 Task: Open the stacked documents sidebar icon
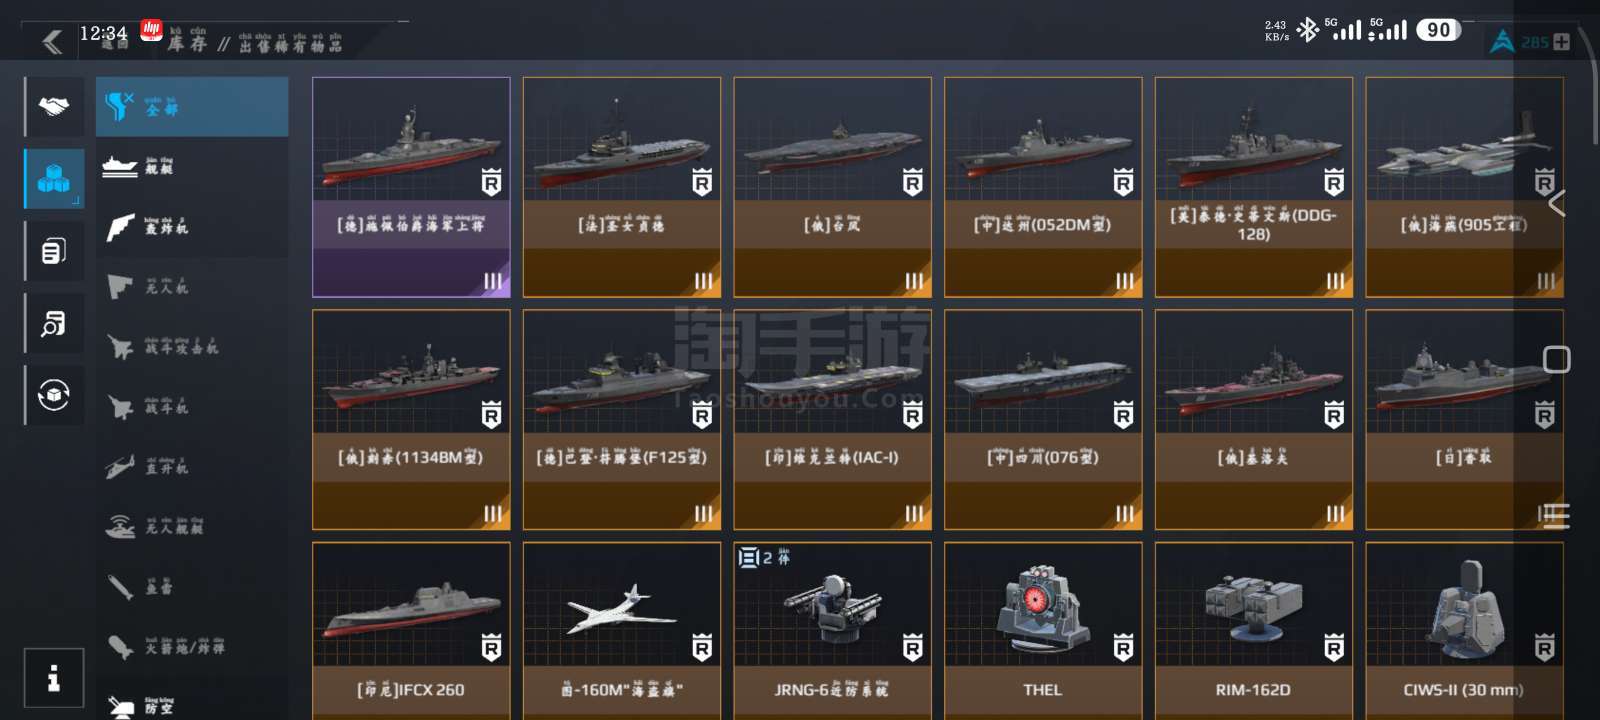(x=54, y=251)
